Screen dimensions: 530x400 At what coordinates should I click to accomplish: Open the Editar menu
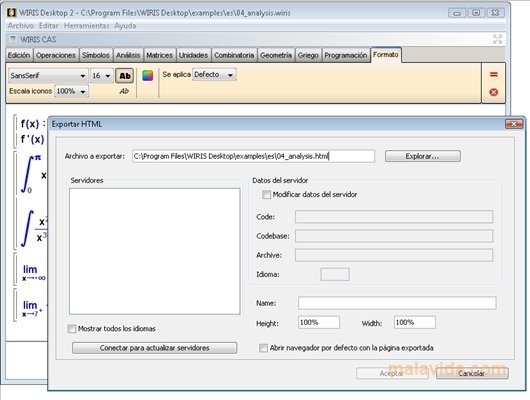pyautogui.click(x=49, y=26)
